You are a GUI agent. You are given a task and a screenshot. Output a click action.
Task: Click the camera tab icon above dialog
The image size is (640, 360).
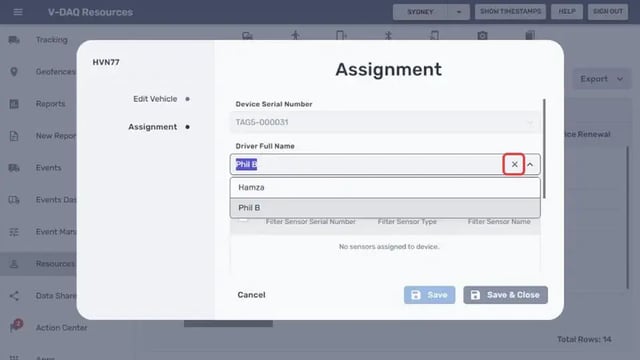pos(482,36)
